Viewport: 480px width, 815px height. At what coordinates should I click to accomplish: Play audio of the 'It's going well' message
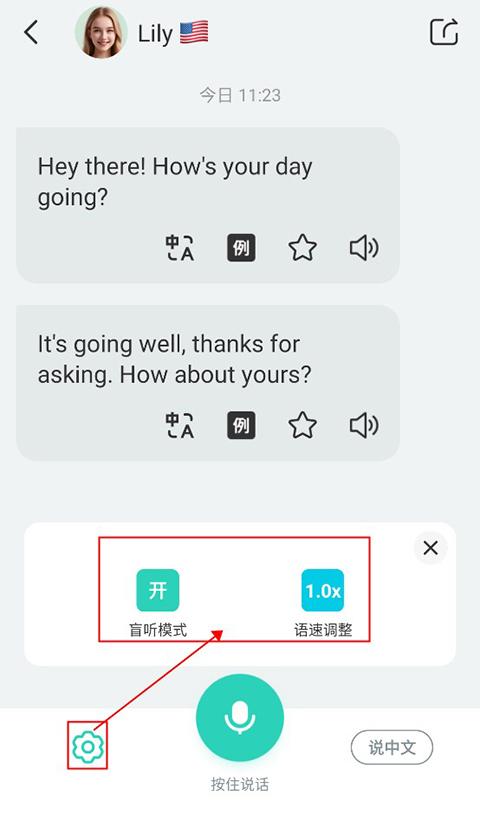[364, 425]
